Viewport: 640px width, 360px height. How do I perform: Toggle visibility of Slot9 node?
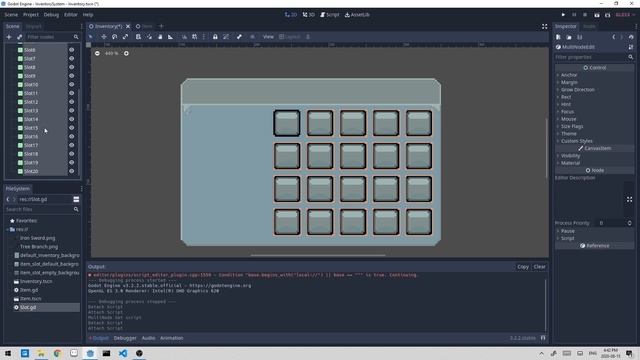click(x=71, y=76)
